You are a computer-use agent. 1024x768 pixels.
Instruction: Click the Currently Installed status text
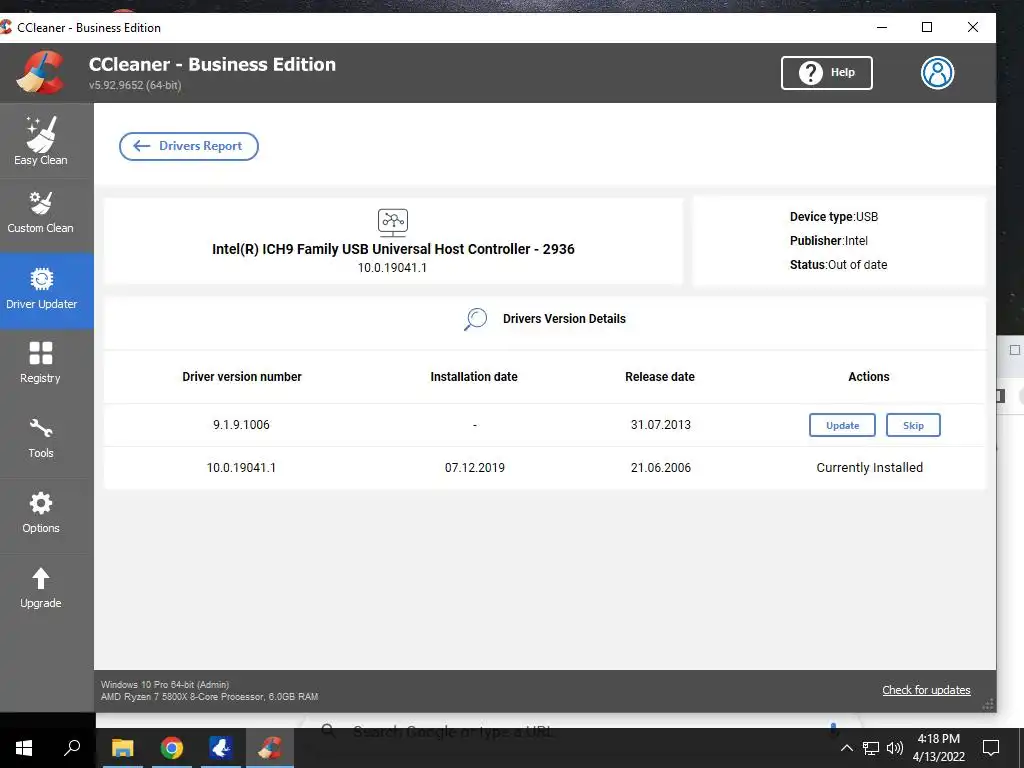[x=869, y=468]
